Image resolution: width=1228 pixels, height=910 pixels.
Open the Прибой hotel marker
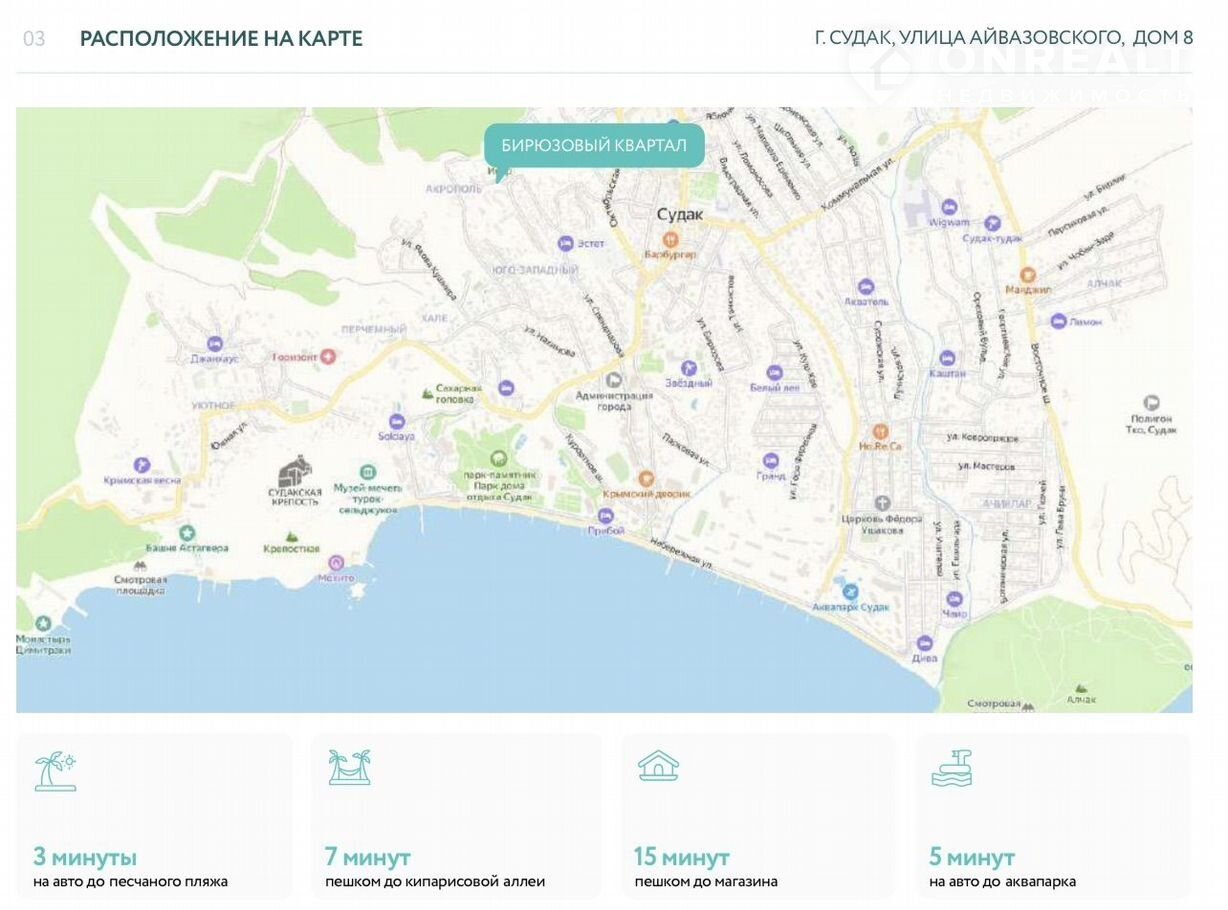click(605, 516)
